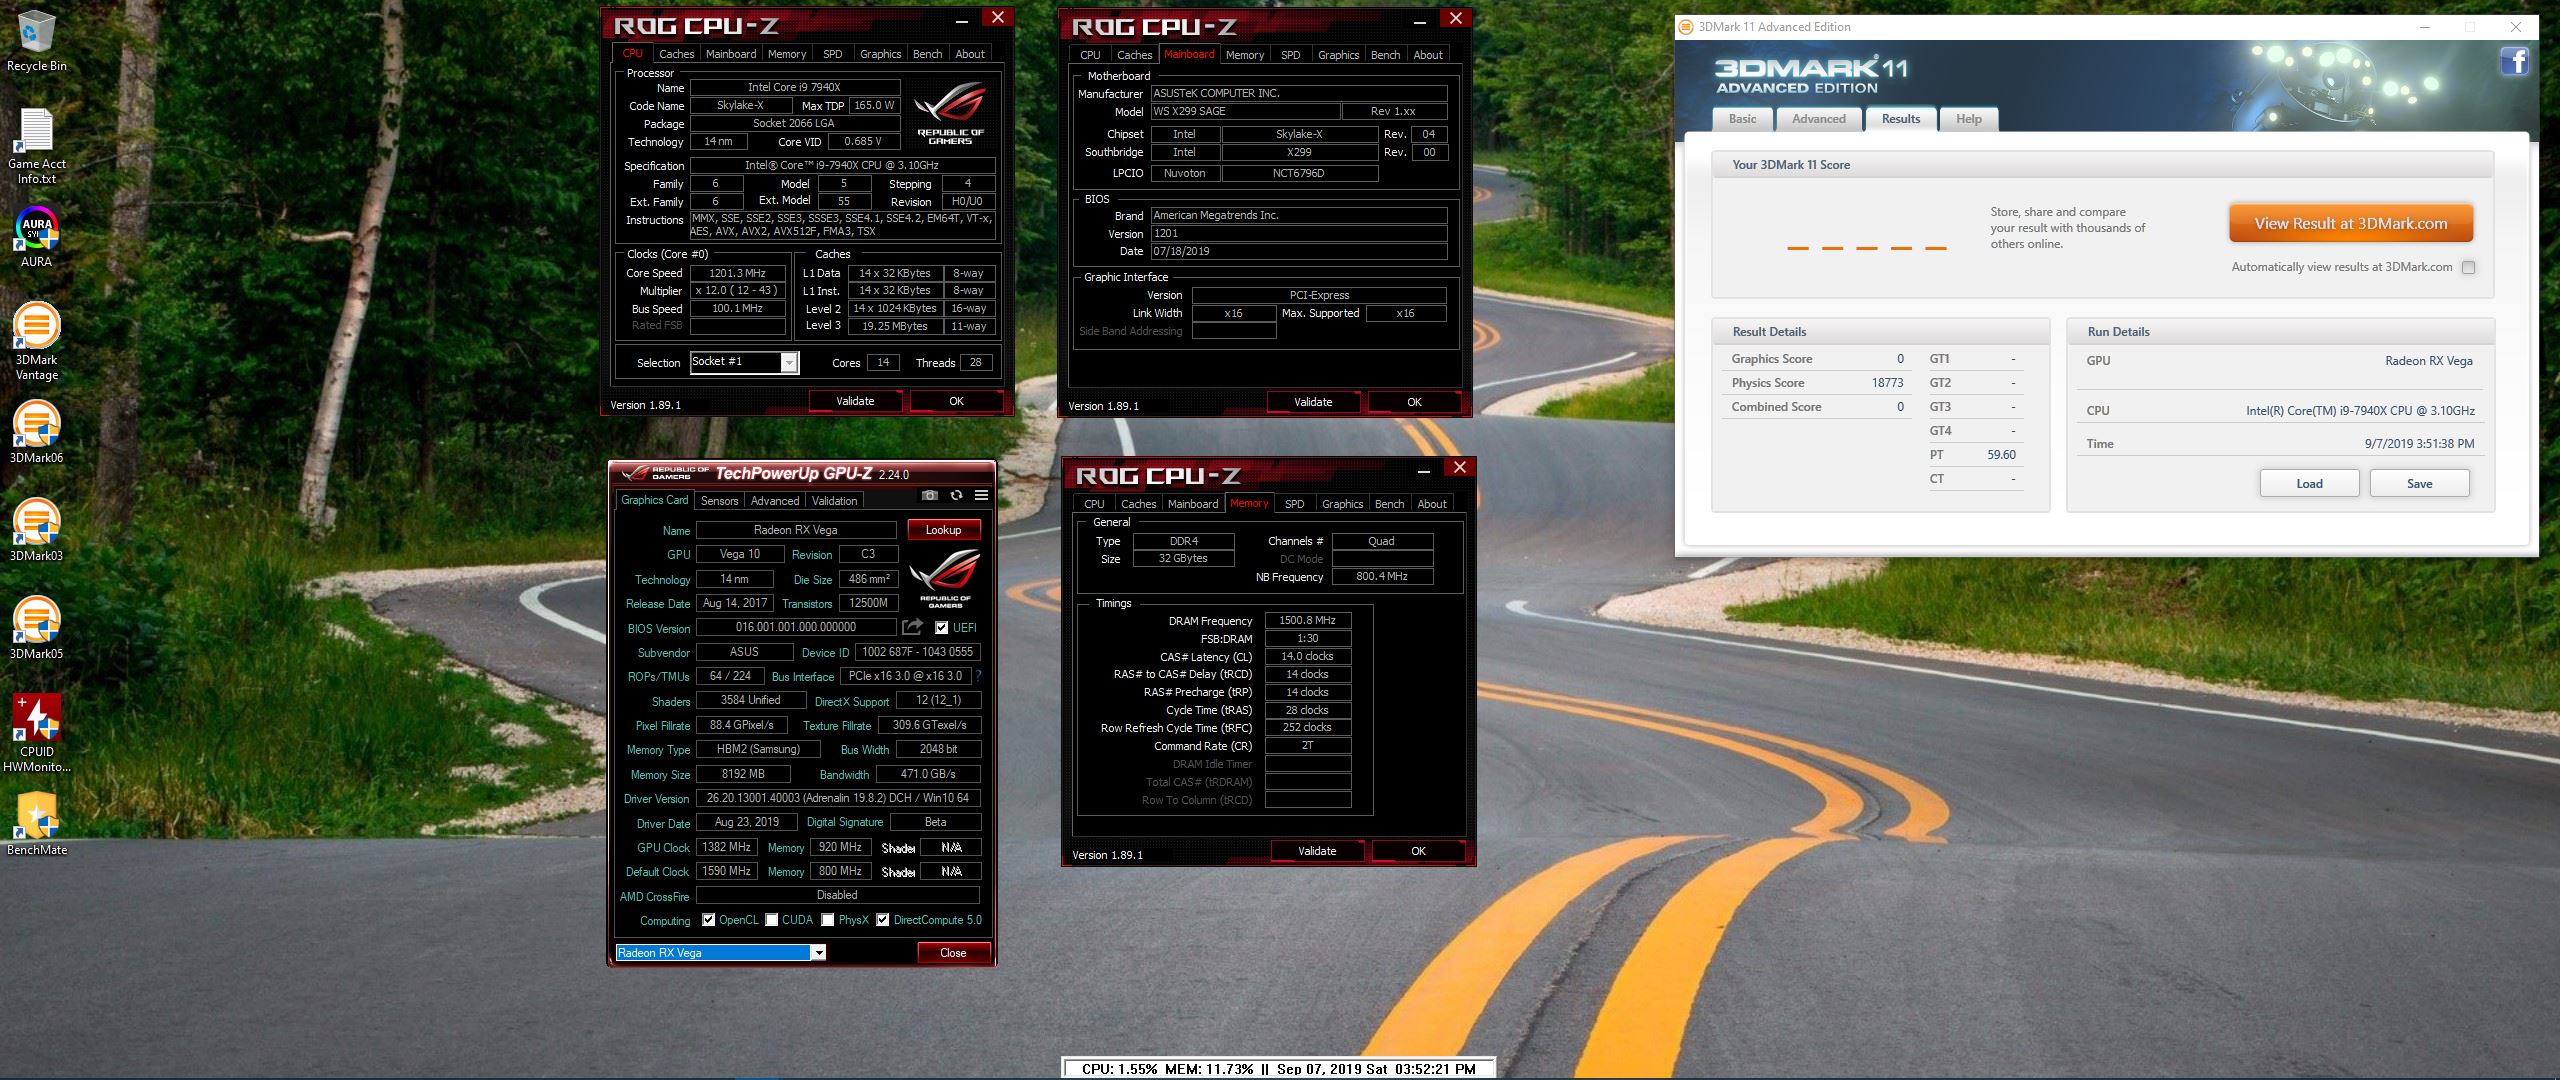The width and height of the screenshot is (2560, 1080).
Task: Enable automatically view results at 3DMark.com
Action: pos(2469,267)
